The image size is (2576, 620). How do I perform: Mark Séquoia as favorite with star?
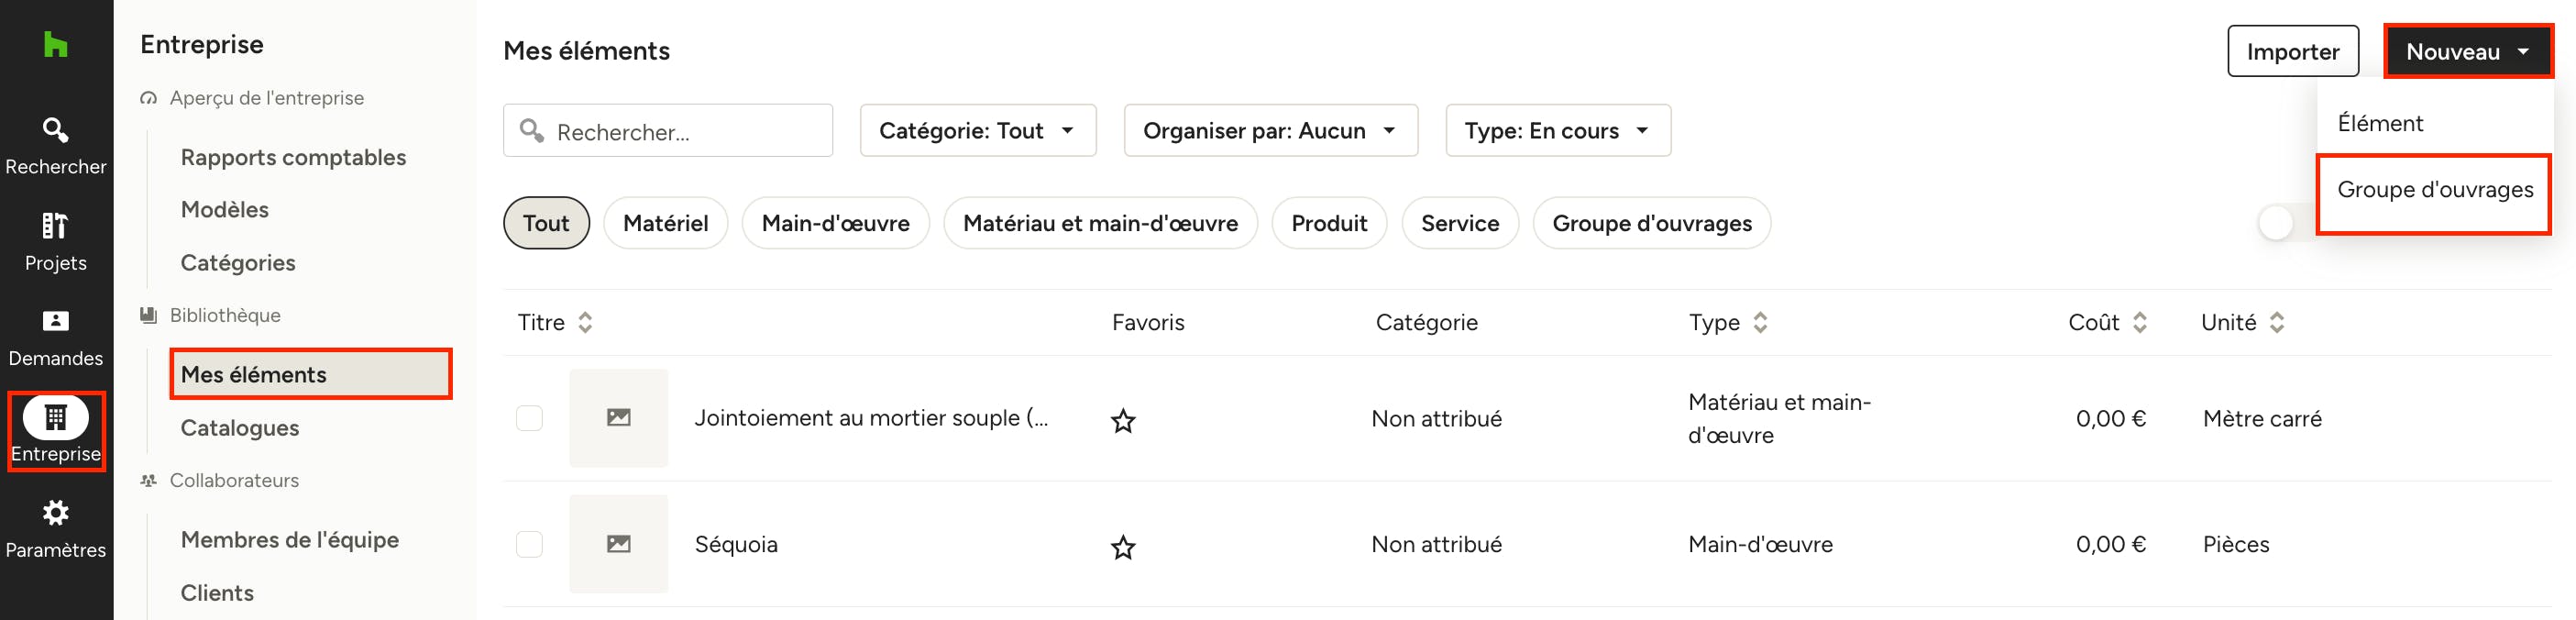click(x=1123, y=547)
